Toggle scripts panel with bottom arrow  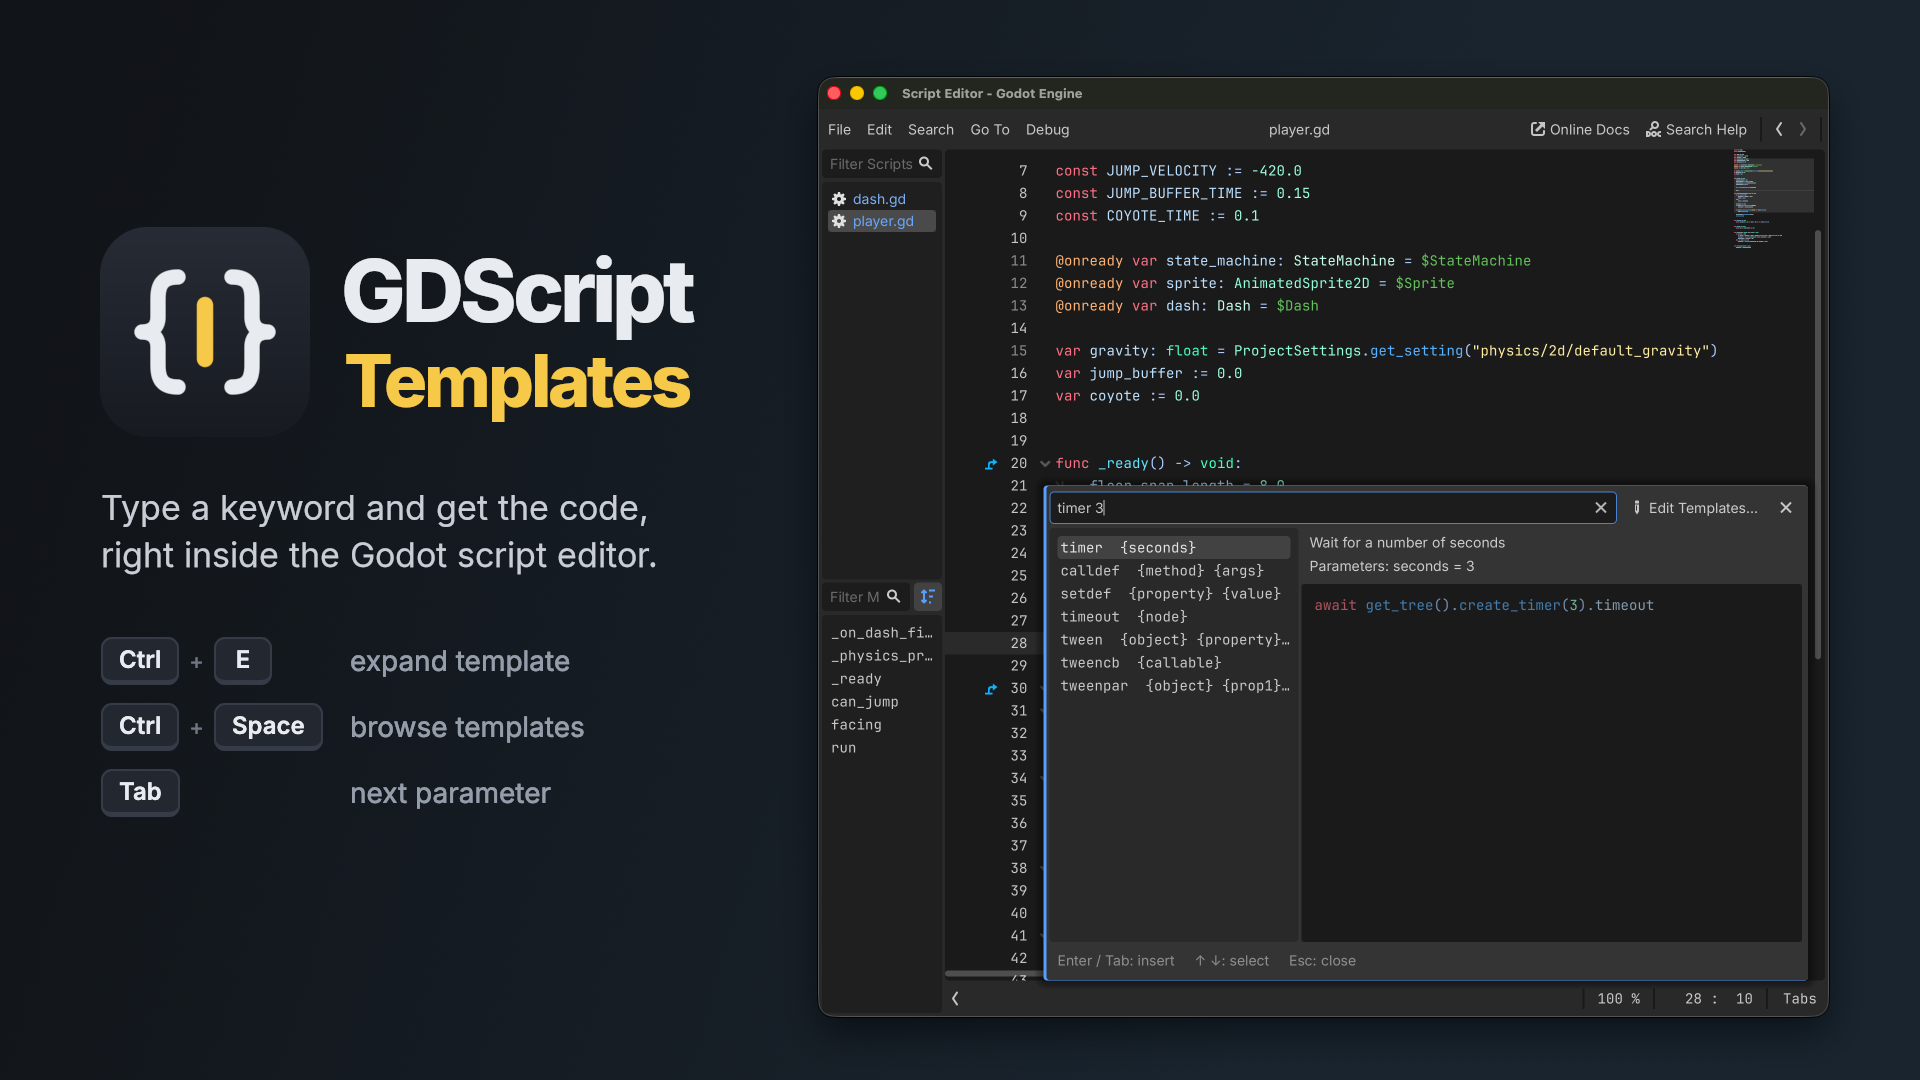tap(955, 999)
